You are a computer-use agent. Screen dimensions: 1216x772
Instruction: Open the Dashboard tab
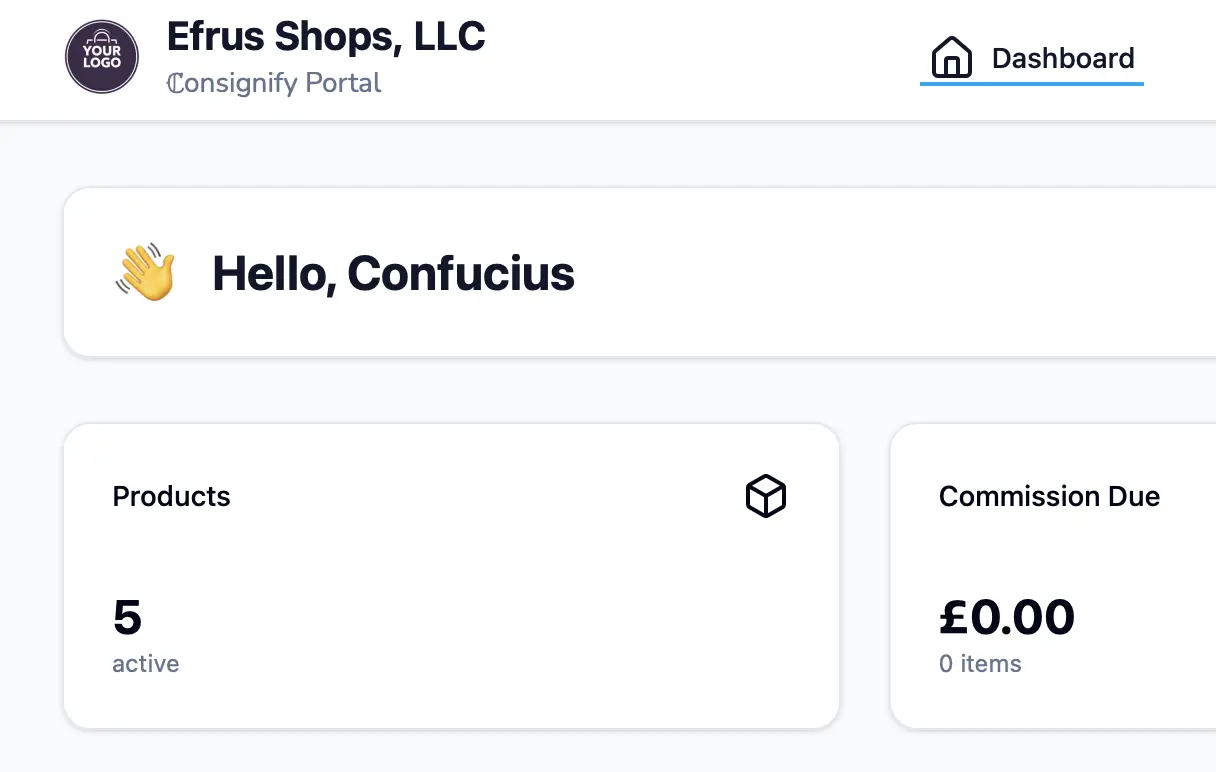[1062, 58]
